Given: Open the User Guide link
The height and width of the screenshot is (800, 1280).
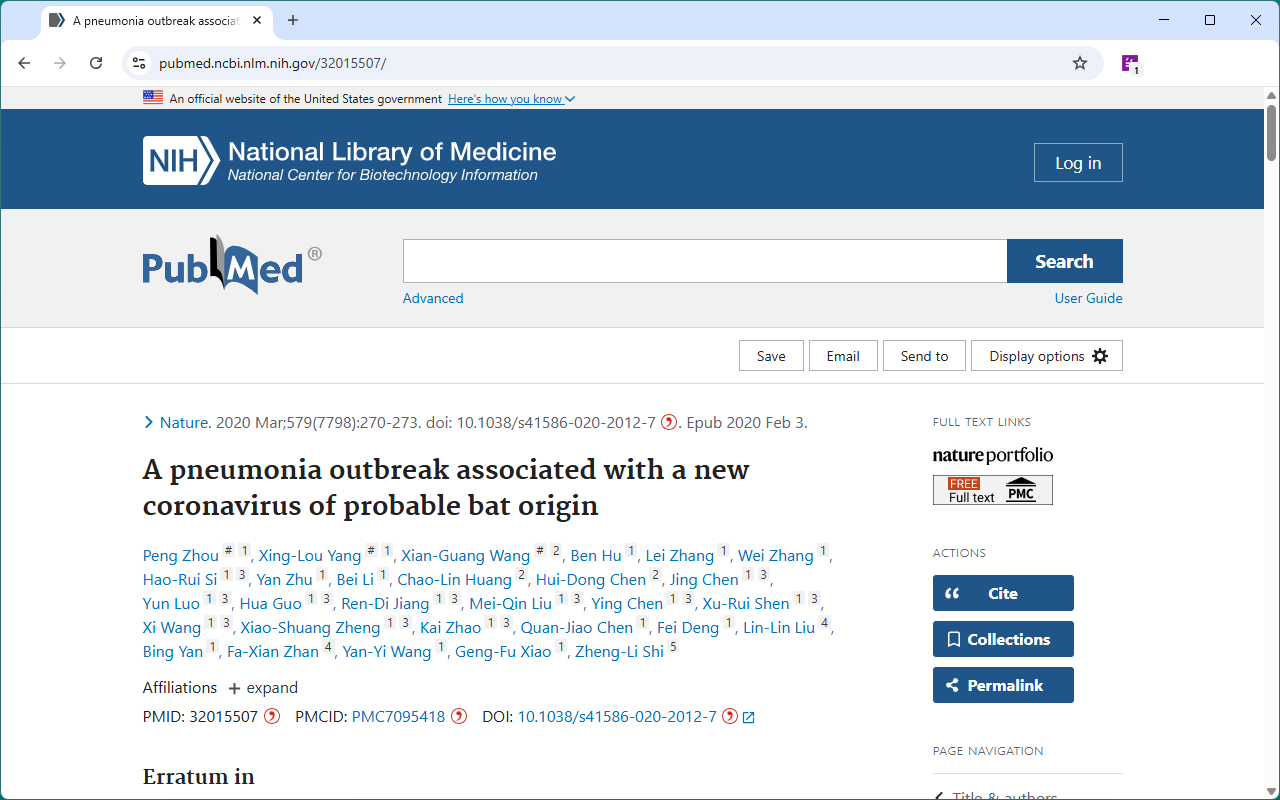Looking at the screenshot, I should tap(1088, 298).
